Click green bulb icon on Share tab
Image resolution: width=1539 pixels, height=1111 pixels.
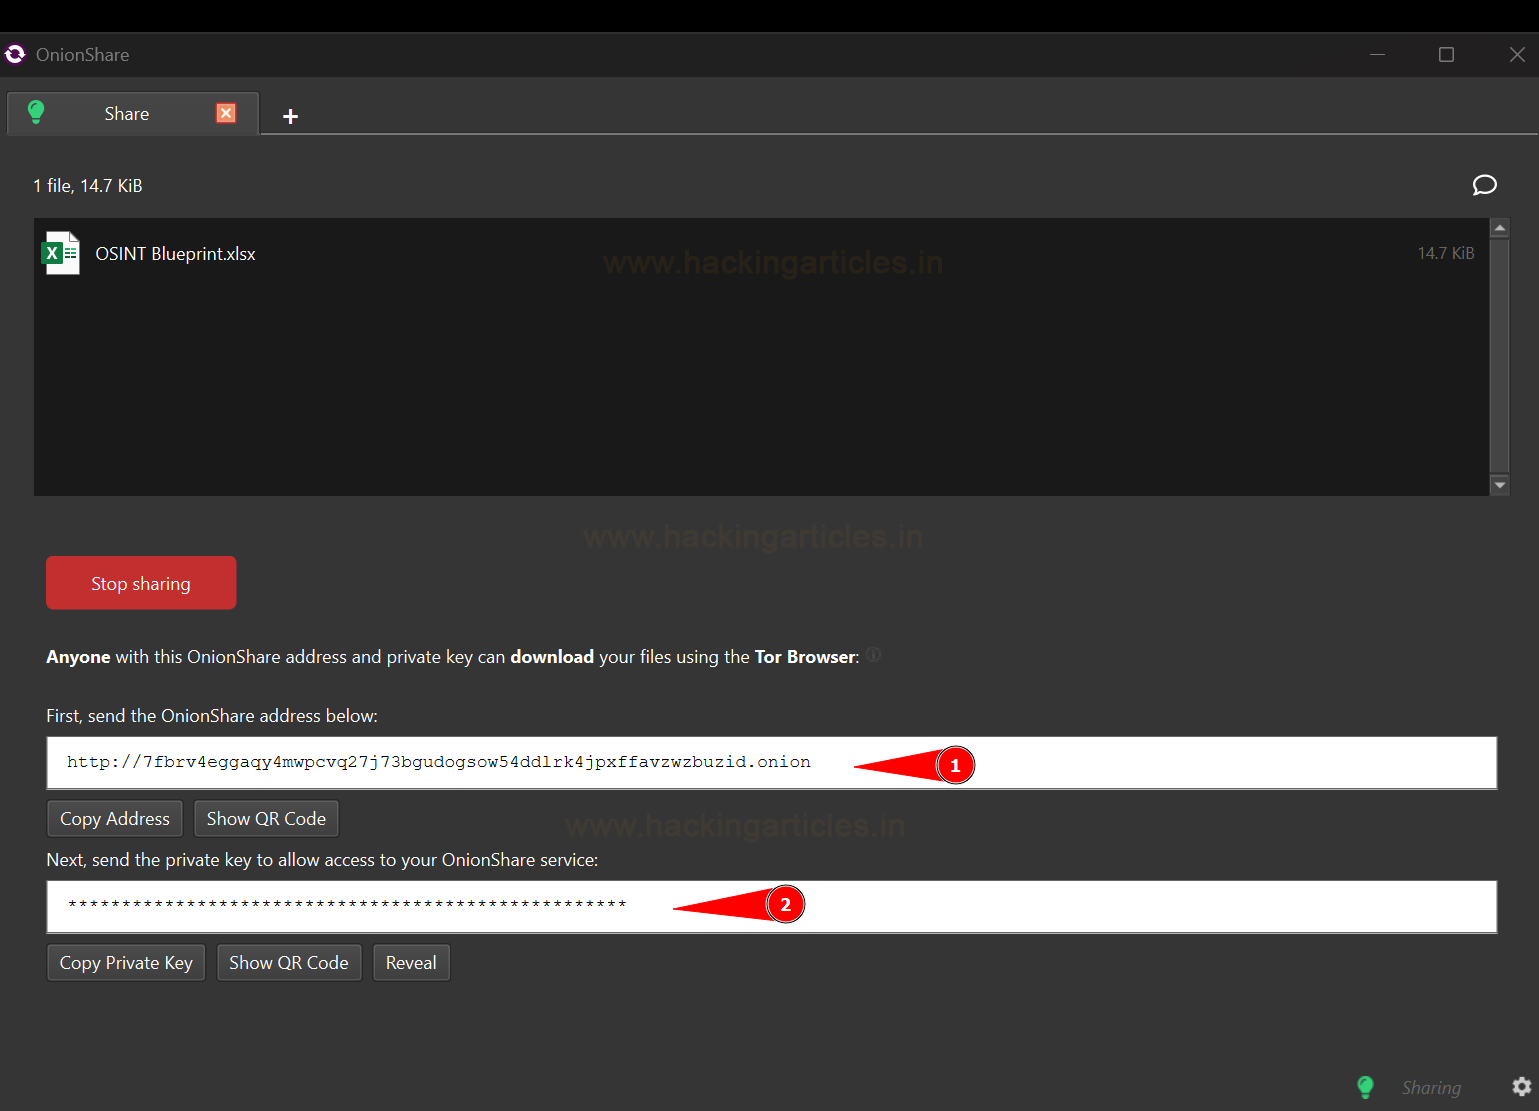point(36,112)
